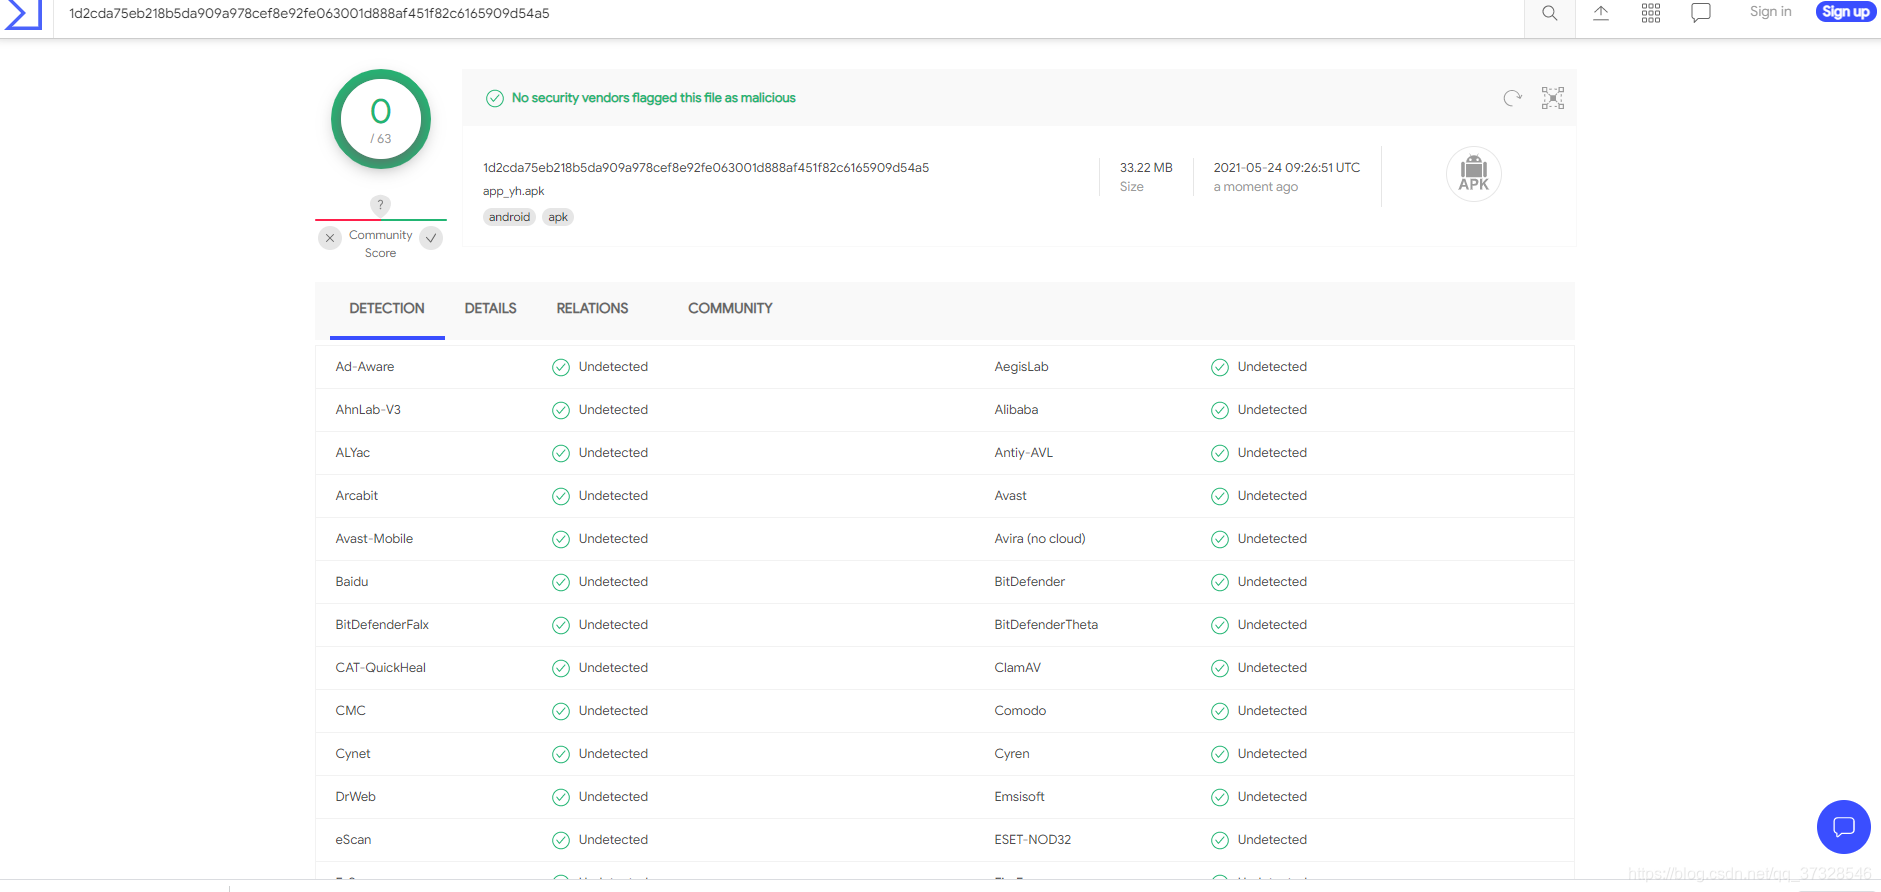The image size is (1881, 892).
Task: Click the CAT-QuickHeal vendor name
Action: point(381,668)
